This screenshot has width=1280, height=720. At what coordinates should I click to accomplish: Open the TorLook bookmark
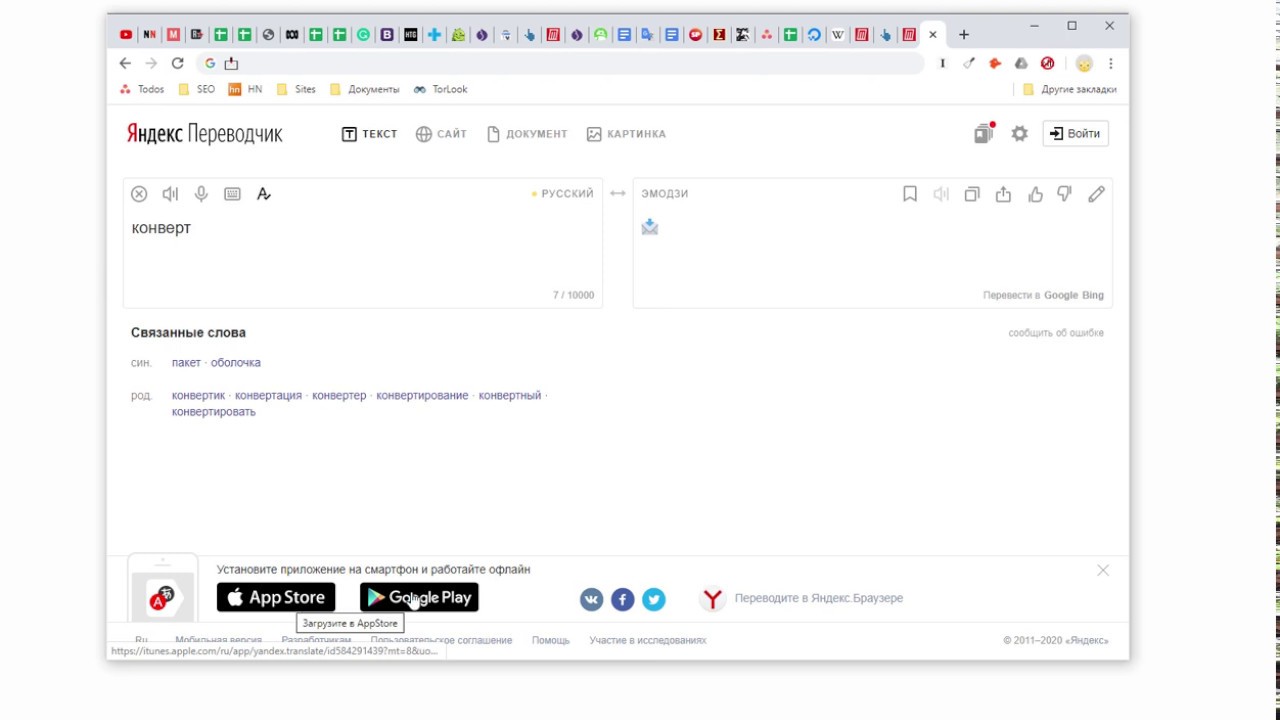440,89
